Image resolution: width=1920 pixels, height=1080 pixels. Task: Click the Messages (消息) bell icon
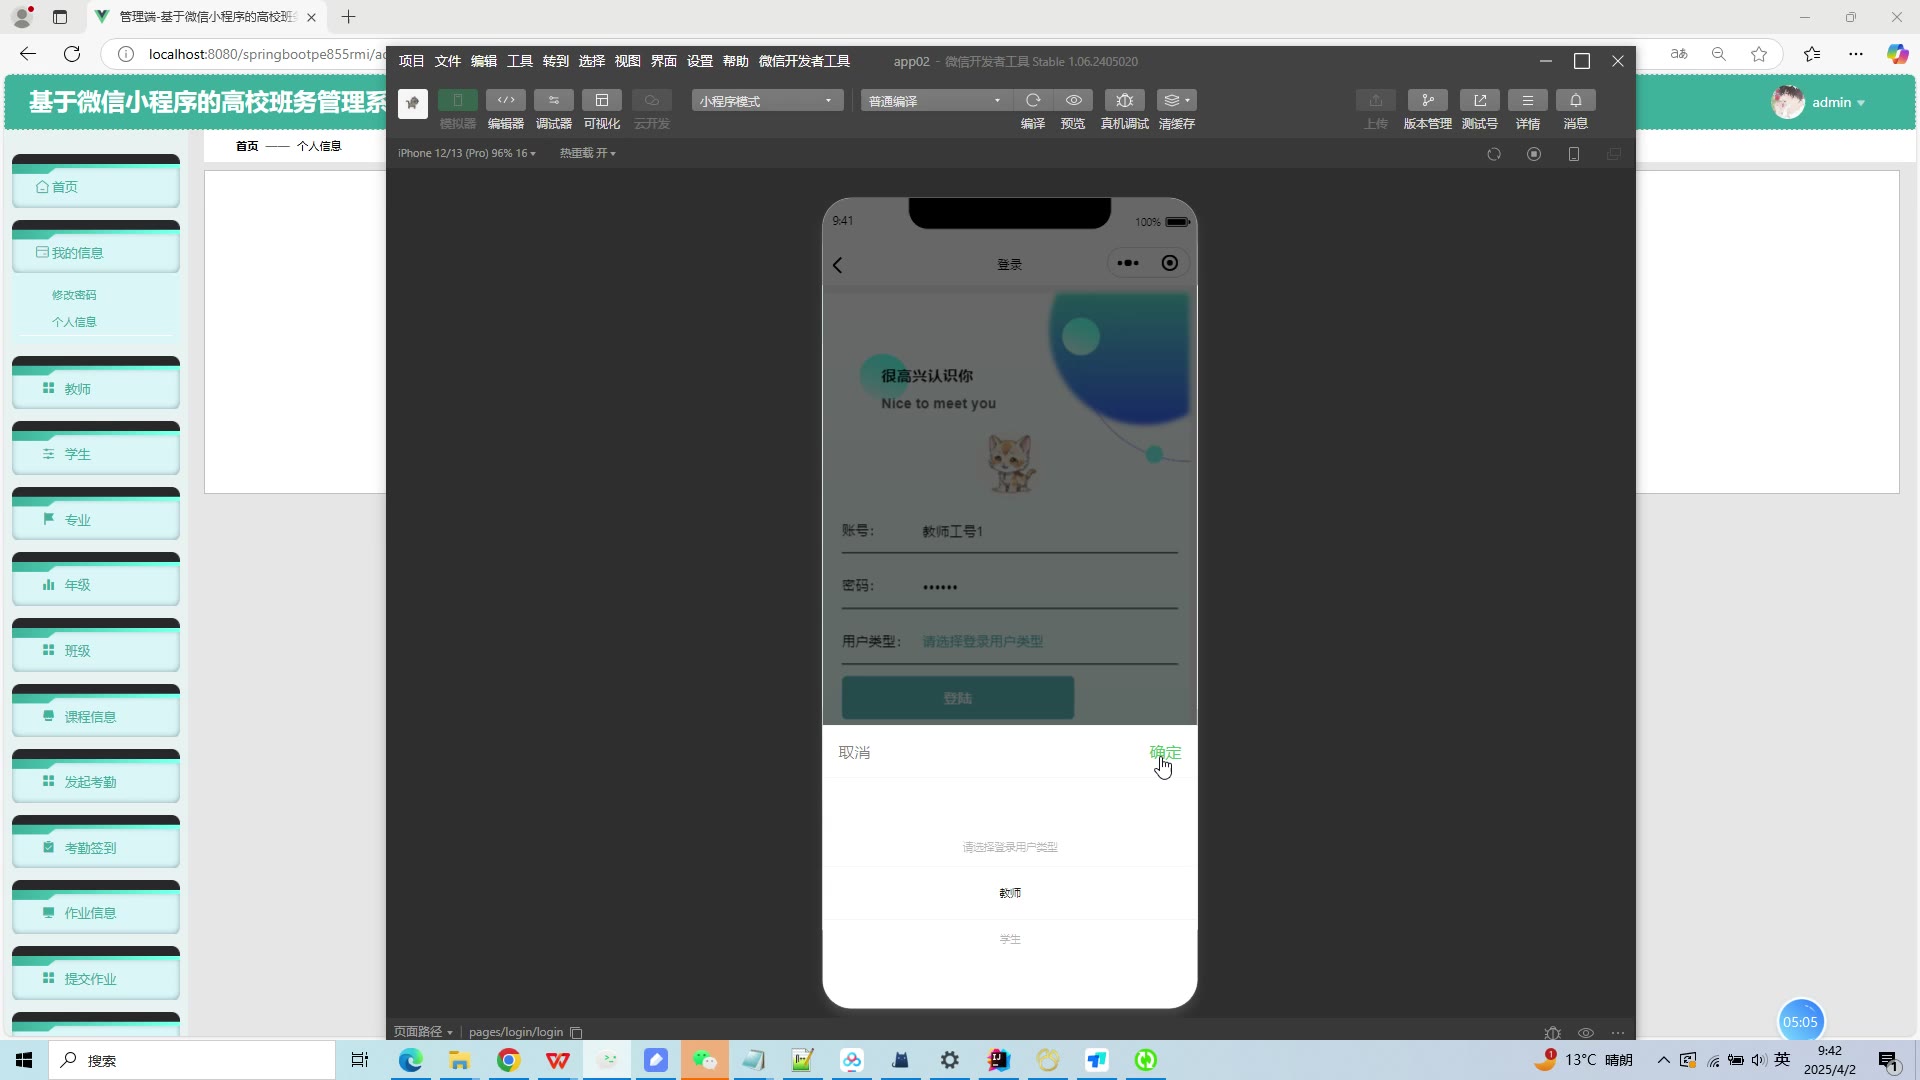1575,101
